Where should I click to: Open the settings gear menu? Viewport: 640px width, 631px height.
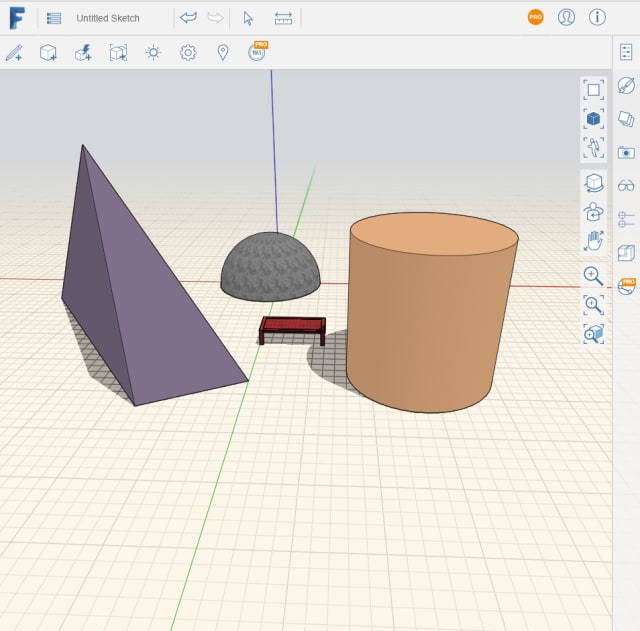(x=188, y=53)
